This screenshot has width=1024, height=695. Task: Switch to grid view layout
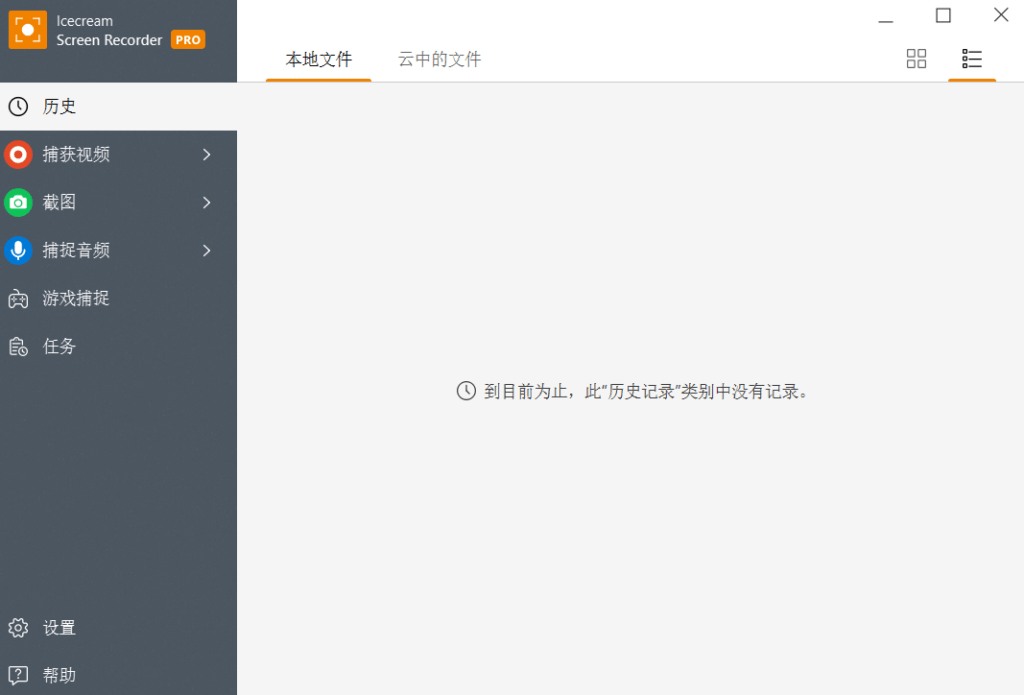pyautogui.click(x=916, y=58)
